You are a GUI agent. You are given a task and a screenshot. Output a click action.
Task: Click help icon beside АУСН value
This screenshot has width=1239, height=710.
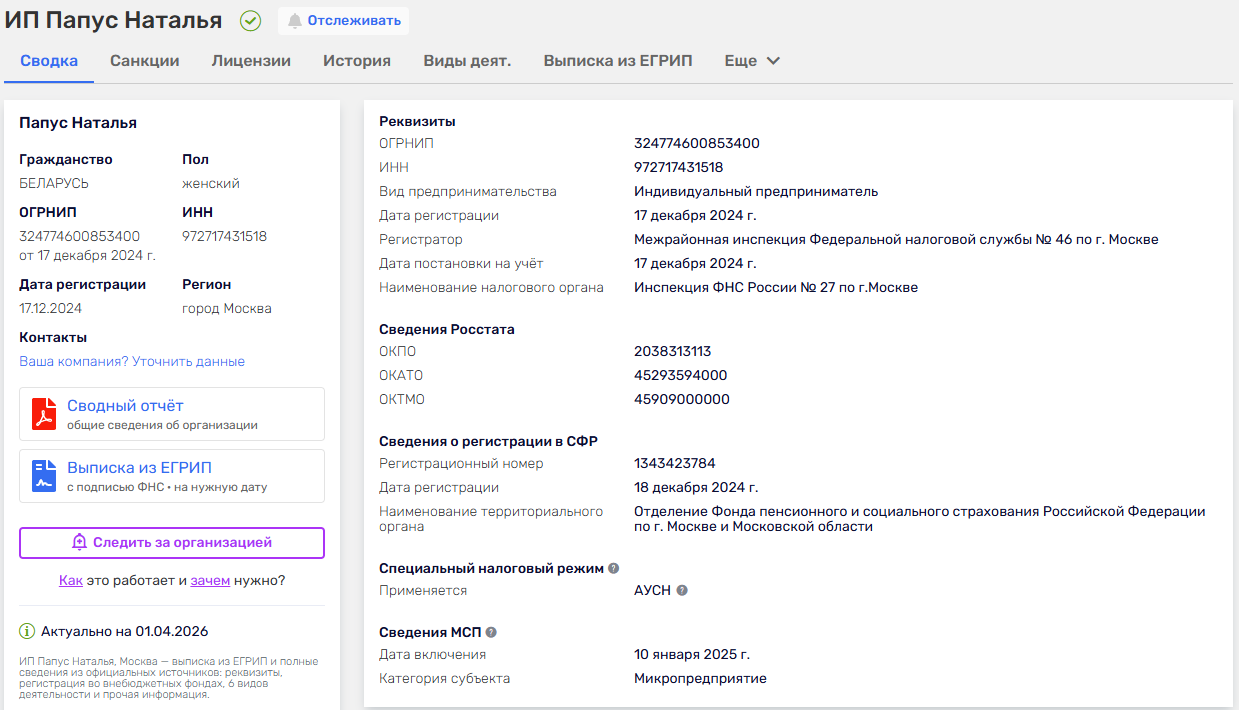coord(682,590)
